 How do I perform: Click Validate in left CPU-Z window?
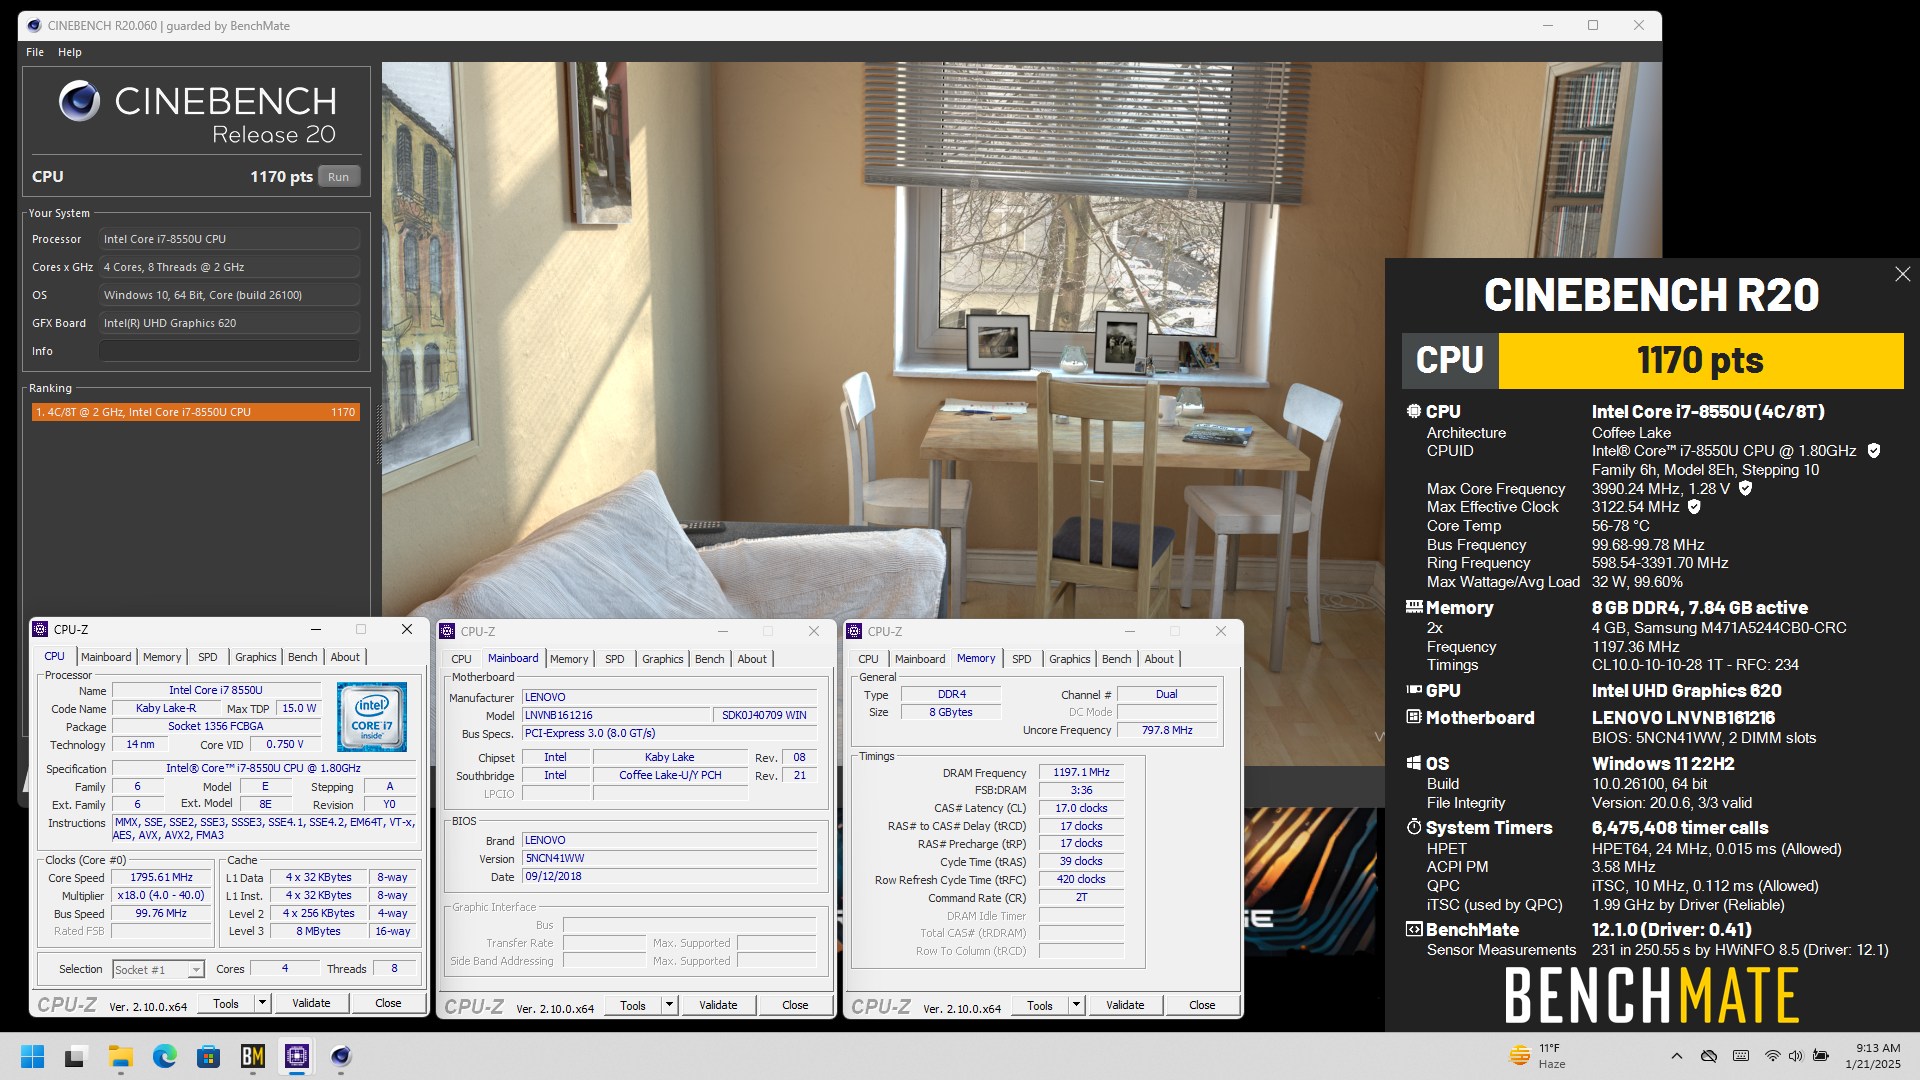pyautogui.click(x=311, y=1003)
